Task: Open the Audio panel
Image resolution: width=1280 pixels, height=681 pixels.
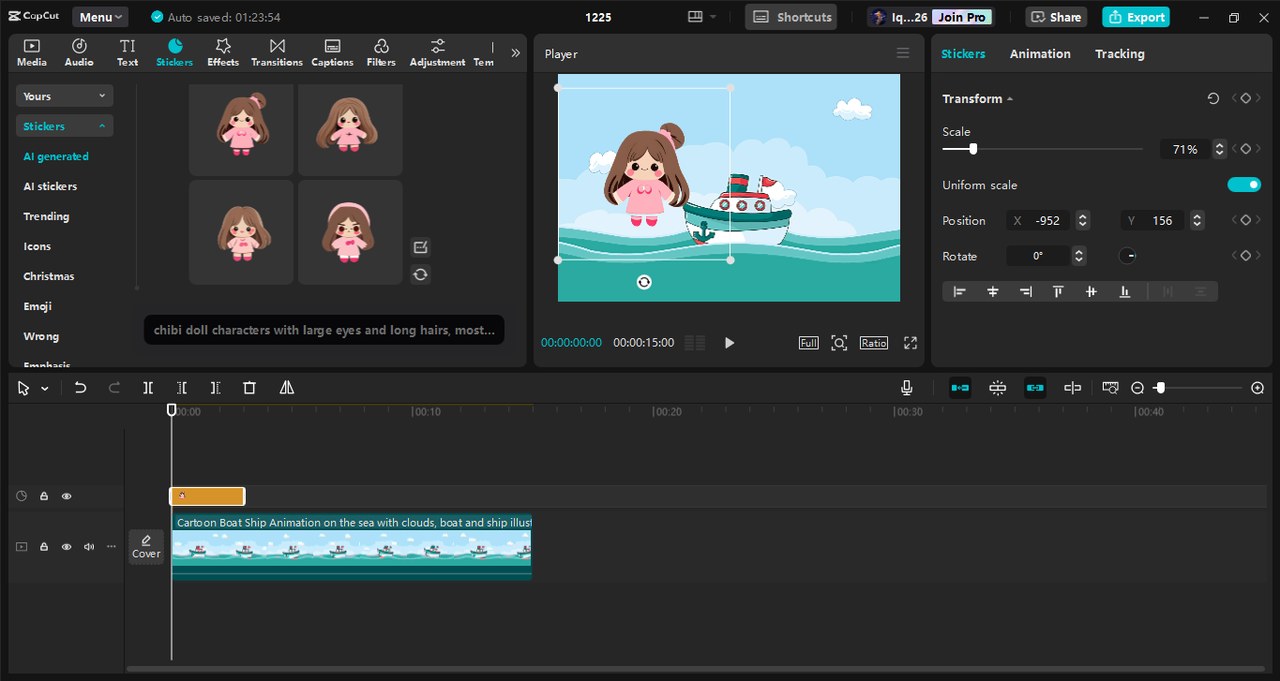Action: click(x=79, y=53)
